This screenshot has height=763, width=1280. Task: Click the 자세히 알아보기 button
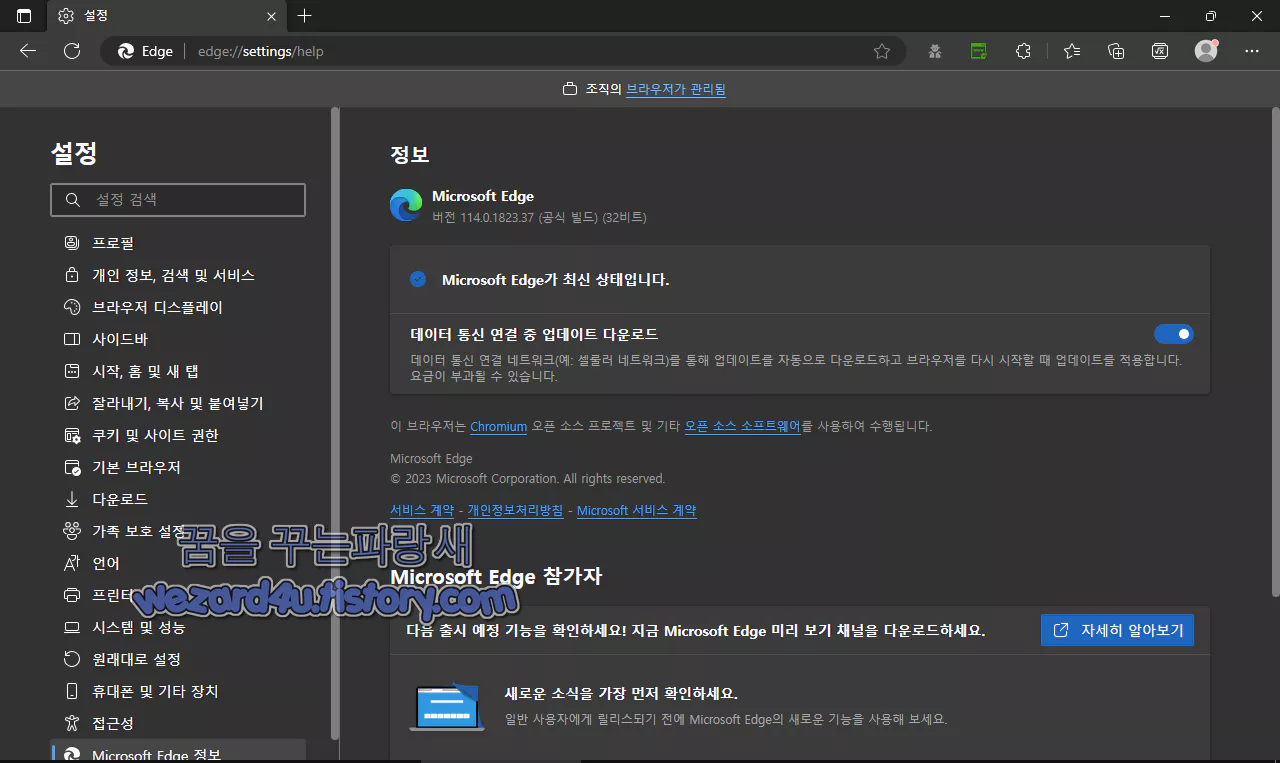(x=1117, y=630)
